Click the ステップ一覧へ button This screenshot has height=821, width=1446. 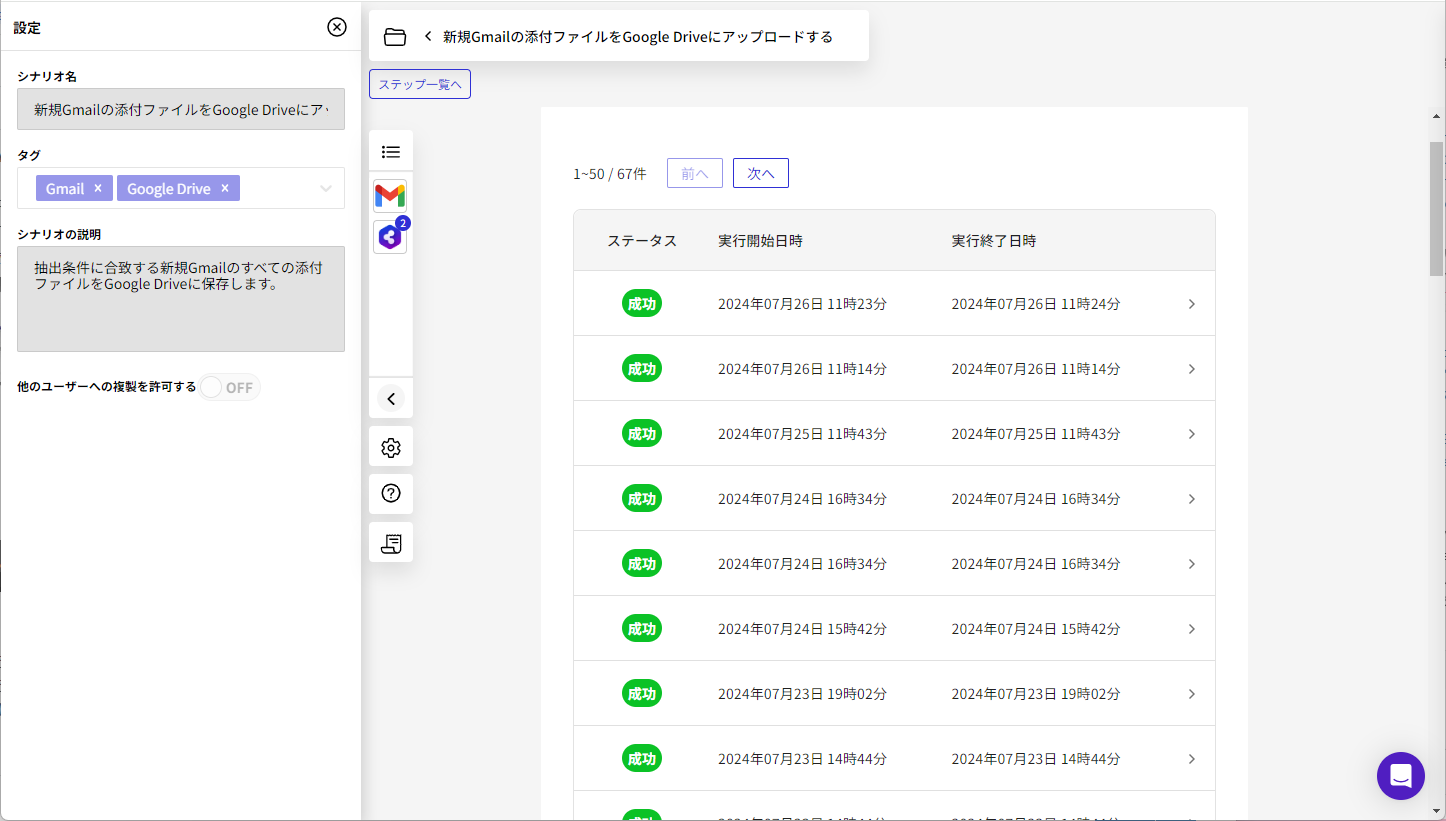pyautogui.click(x=420, y=84)
